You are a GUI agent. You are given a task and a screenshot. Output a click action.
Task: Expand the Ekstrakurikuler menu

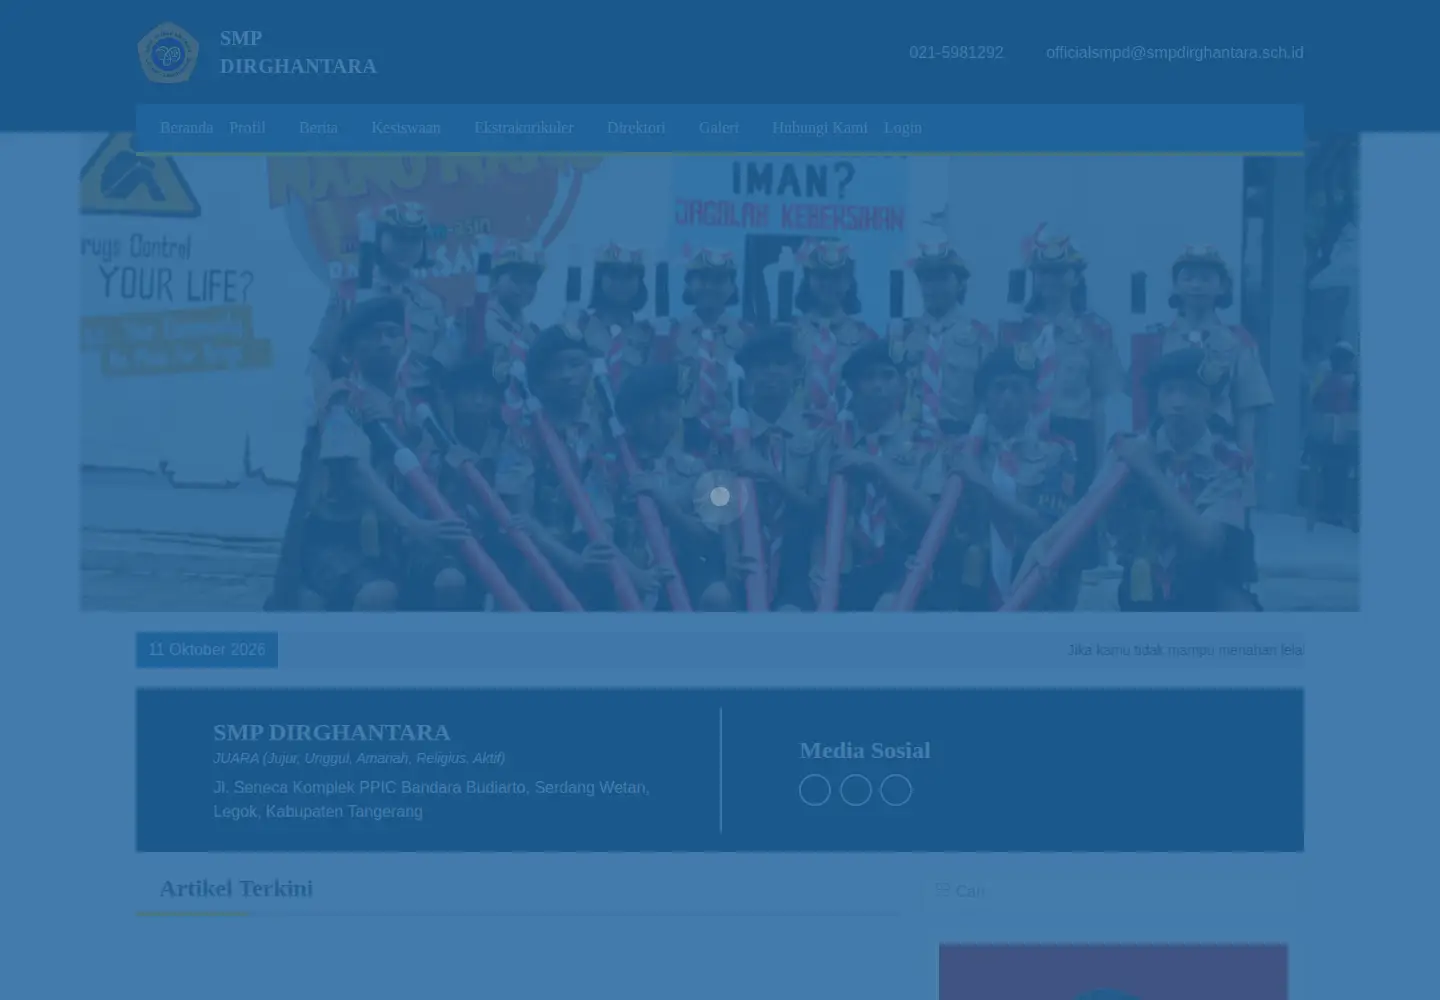pos(524,128)
